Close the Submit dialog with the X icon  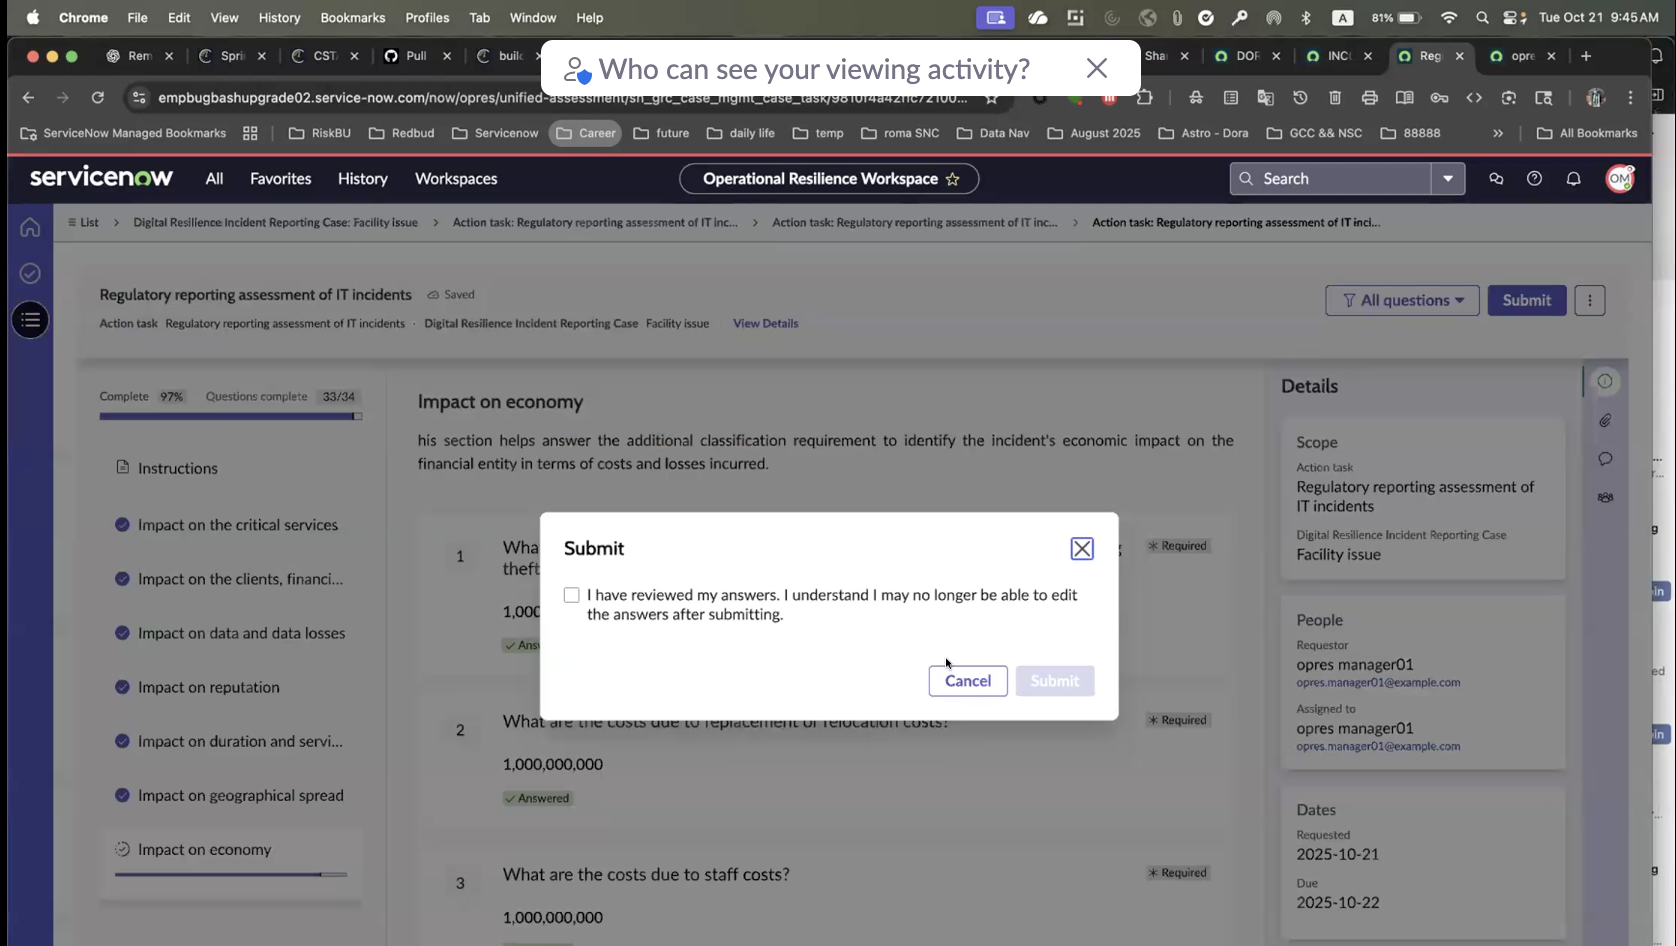pos(1082,549)
